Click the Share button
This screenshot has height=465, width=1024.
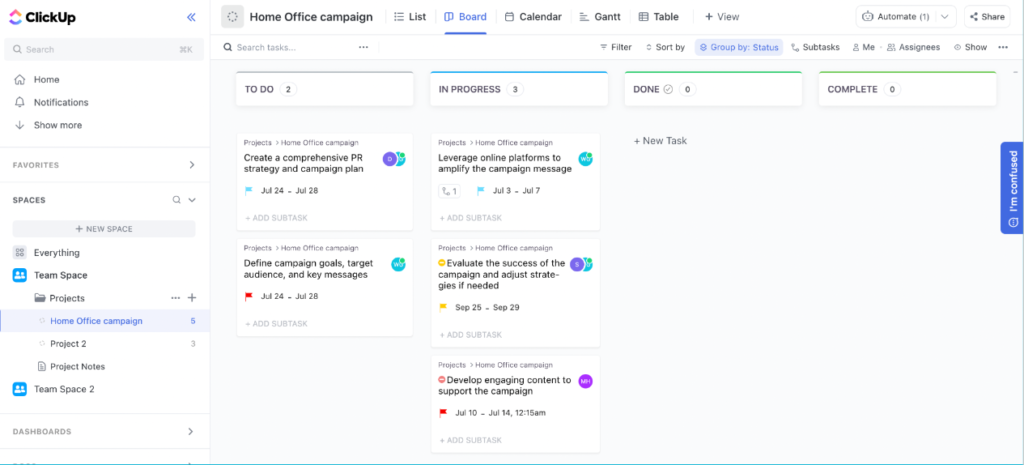click(986, 17)
